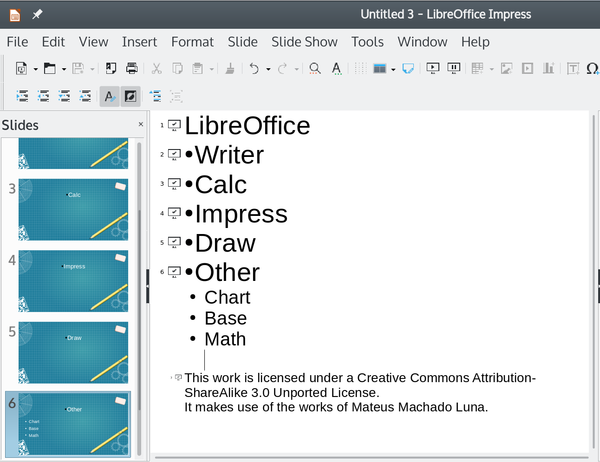The image size is (600, 462).
Task: Toggle Black and White View
Action: [130, 96]
